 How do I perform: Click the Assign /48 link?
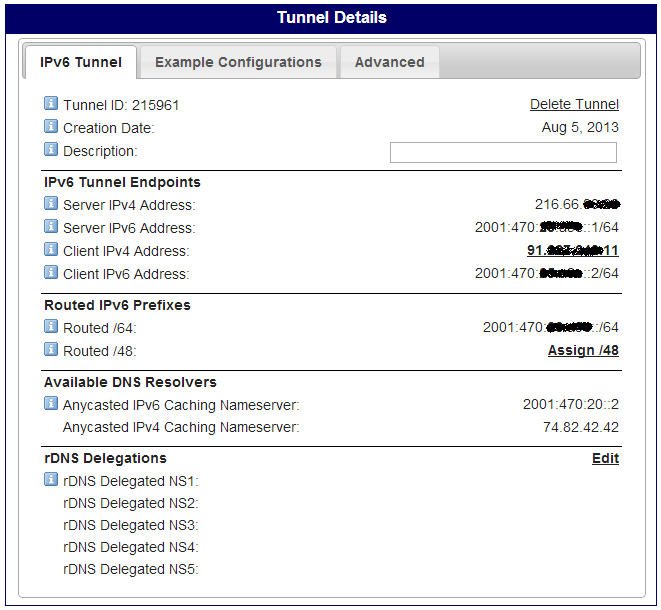(x=583, y=350)
